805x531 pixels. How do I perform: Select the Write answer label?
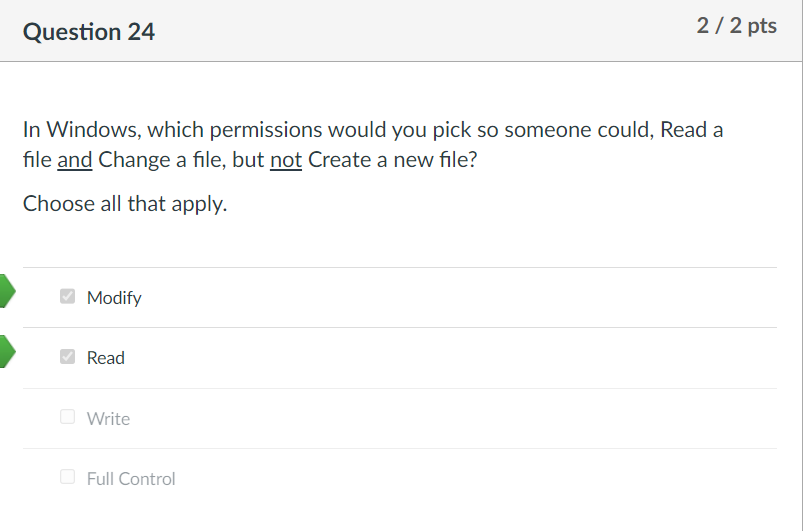pos(108,419)
